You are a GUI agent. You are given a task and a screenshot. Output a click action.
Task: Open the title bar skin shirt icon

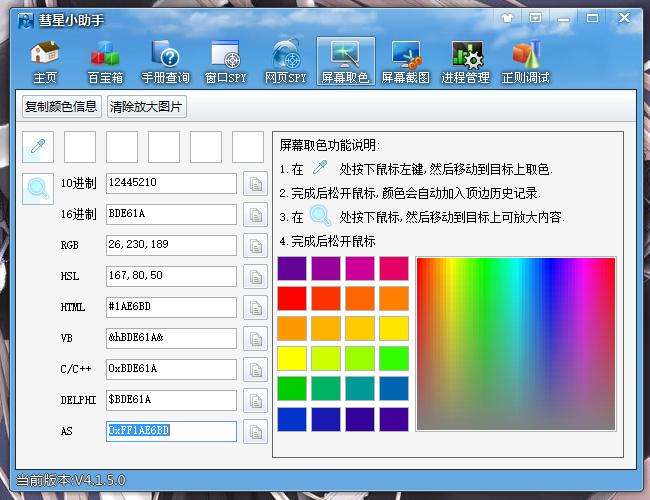508,17
